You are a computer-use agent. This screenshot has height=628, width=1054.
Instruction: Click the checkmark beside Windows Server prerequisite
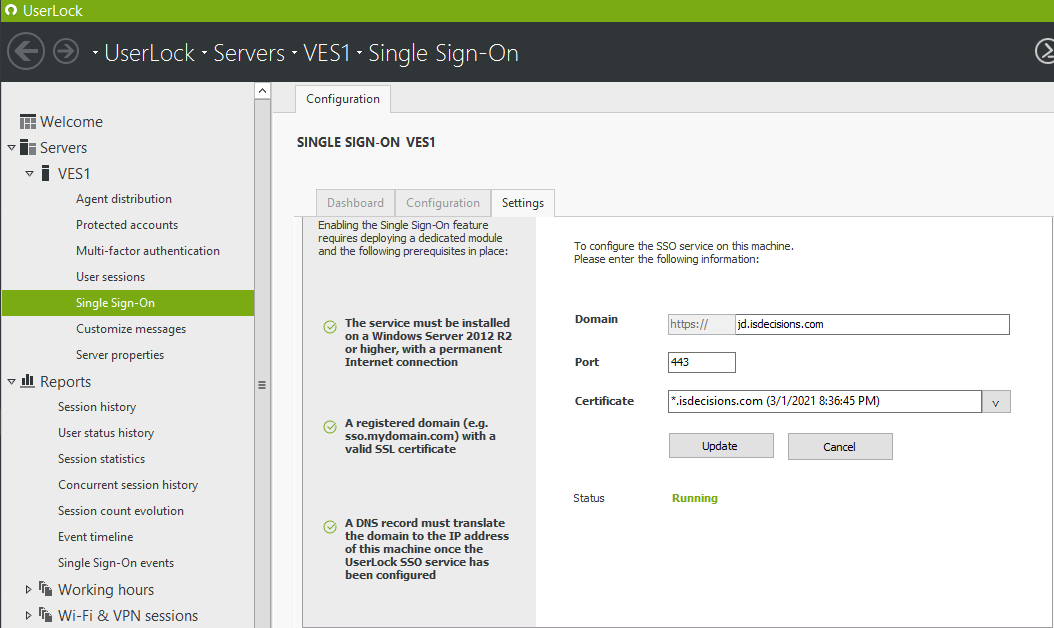tap(330, 327)
